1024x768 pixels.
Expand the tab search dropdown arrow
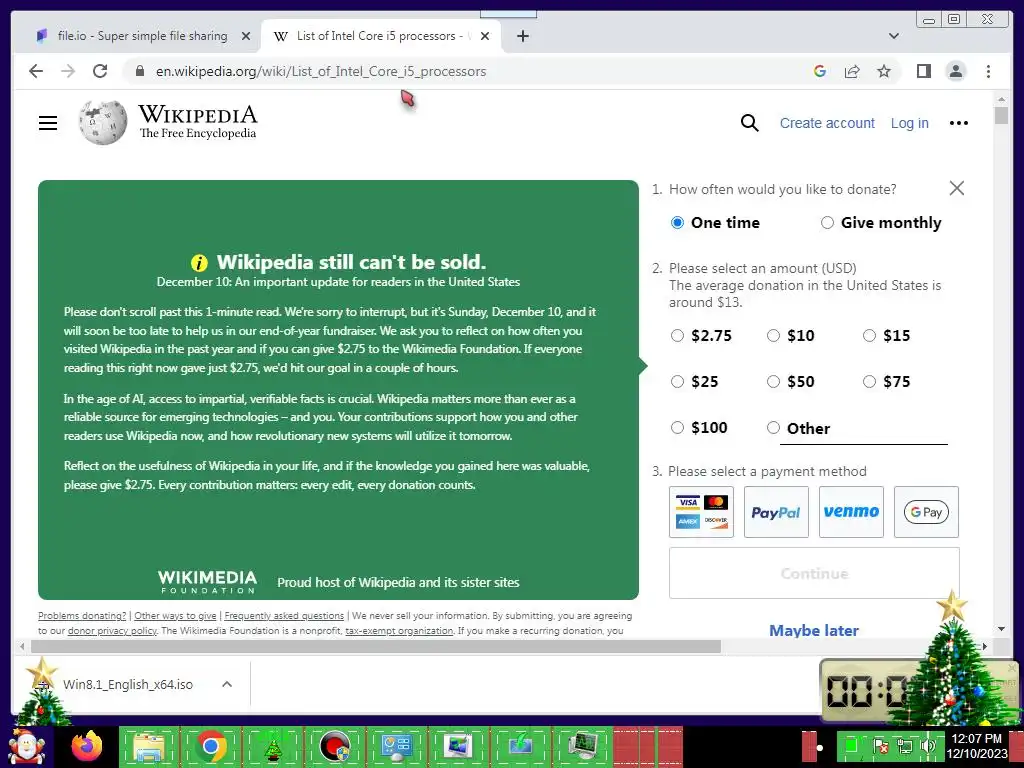(894, 36)
